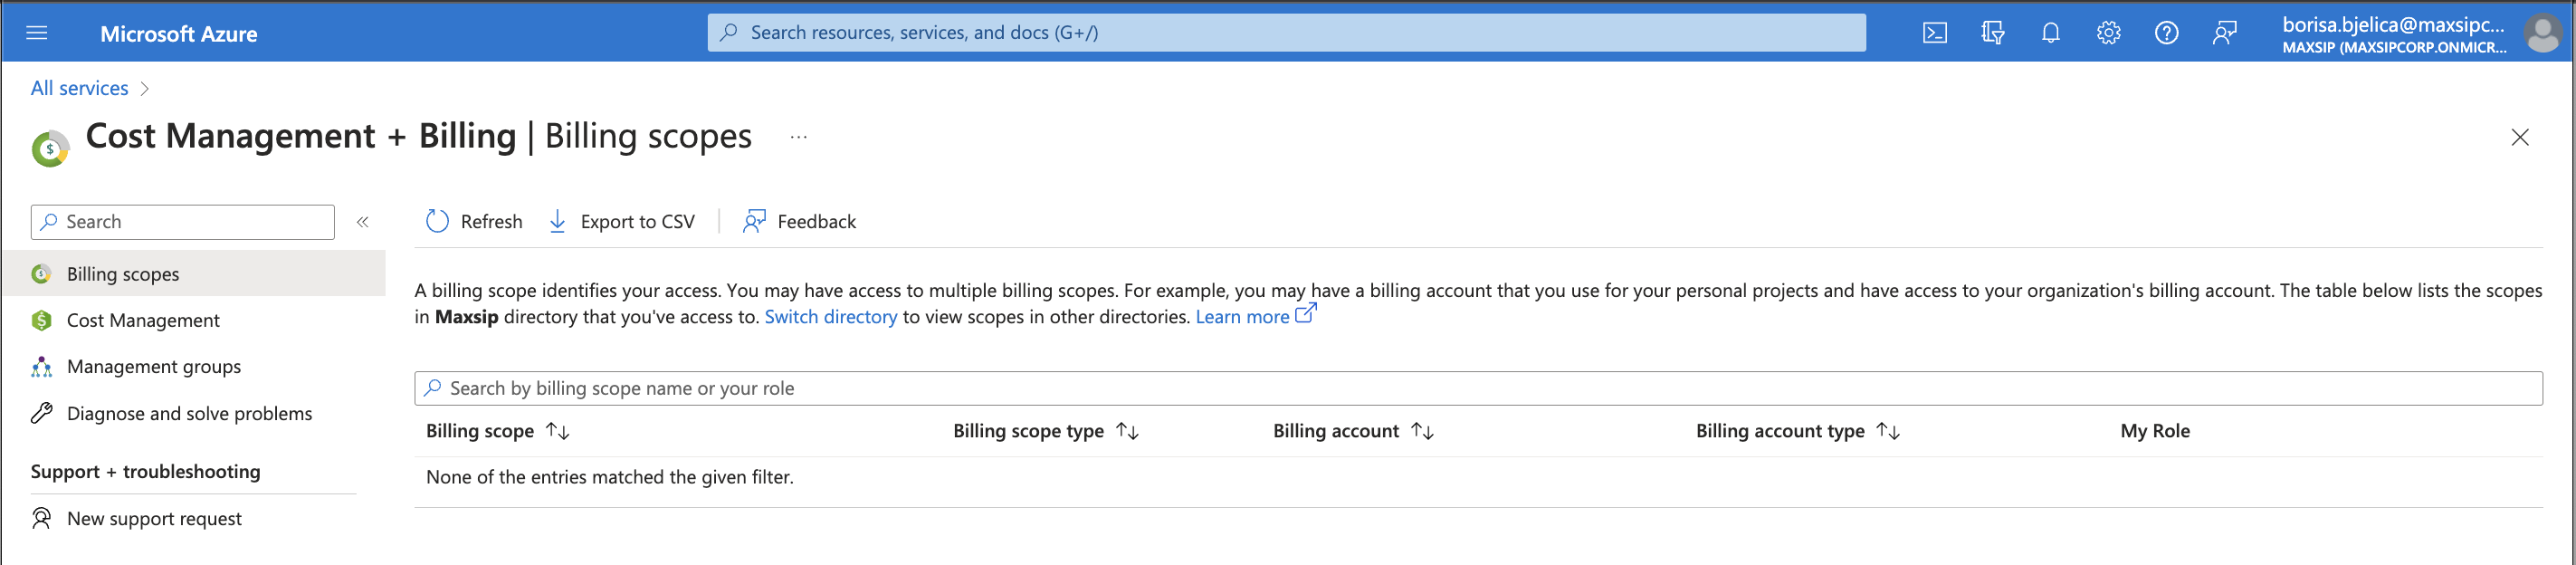This screenshot has height=565, width=2576.
Task: Click the My Role column header
Action: point(2155,431)
